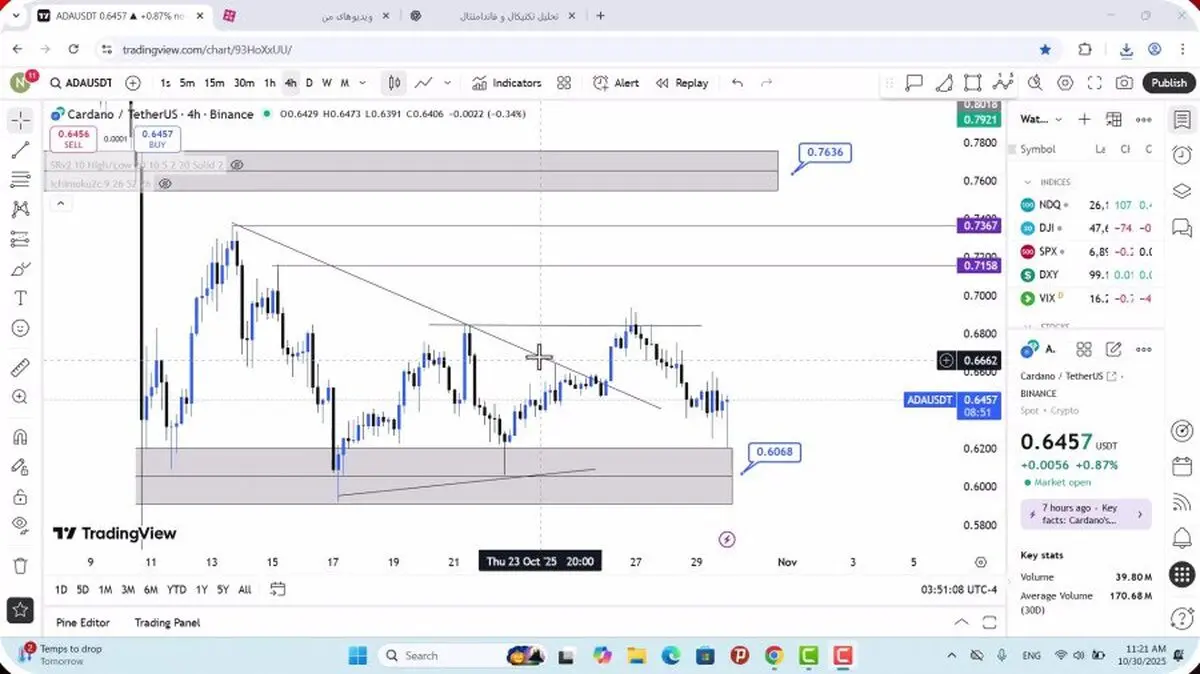Select the YTD date range
Viewport: 1200px width, 674px height.
tap(177, 589)
